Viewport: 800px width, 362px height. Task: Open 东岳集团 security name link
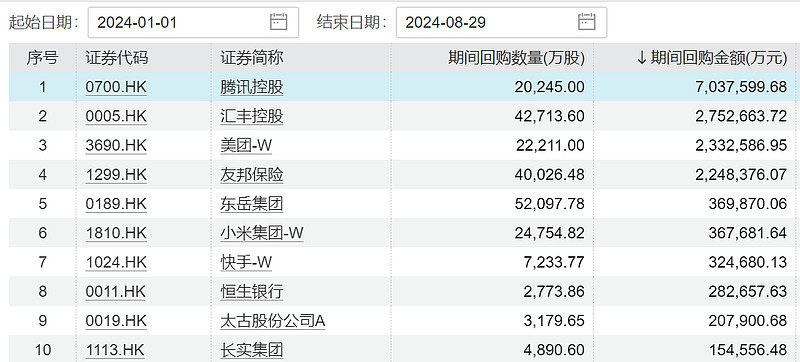pos(252,204)
